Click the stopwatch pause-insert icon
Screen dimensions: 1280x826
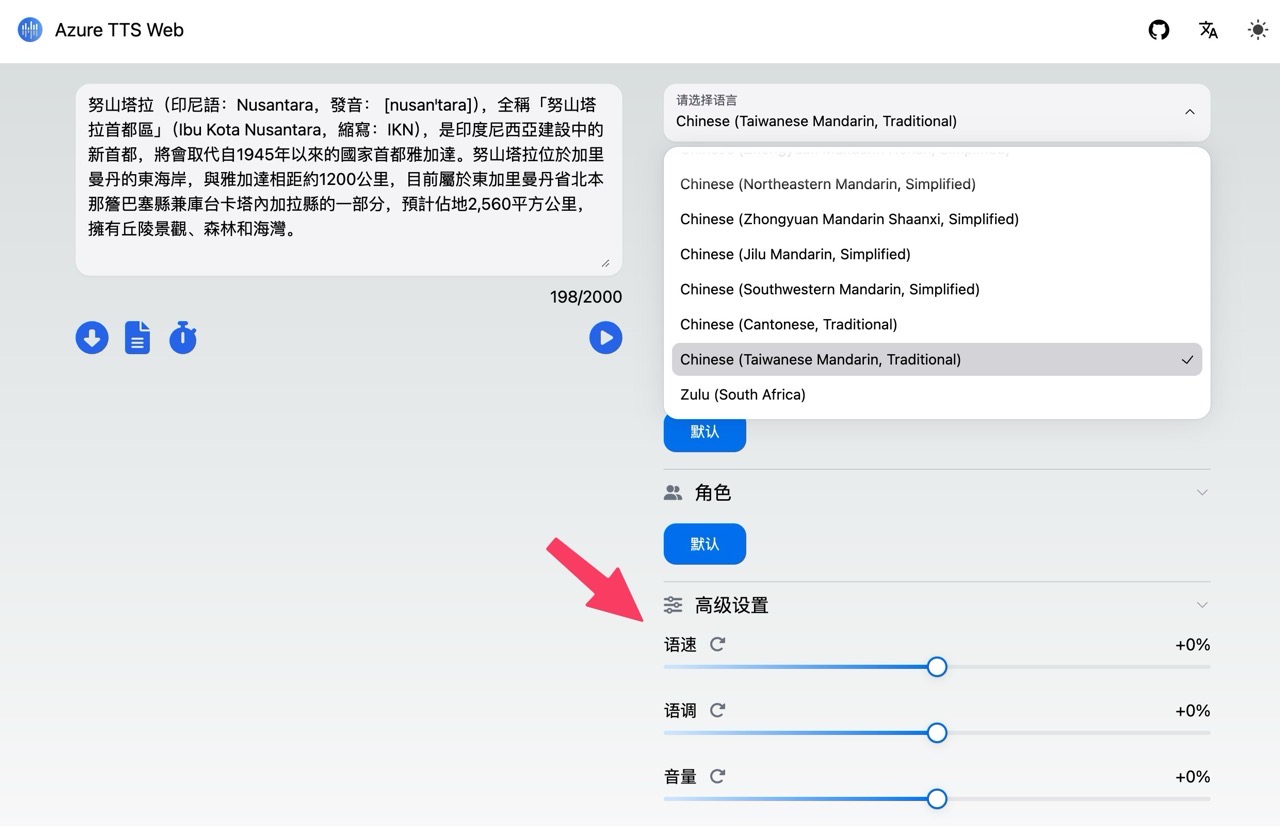click(x=182, y=338)
